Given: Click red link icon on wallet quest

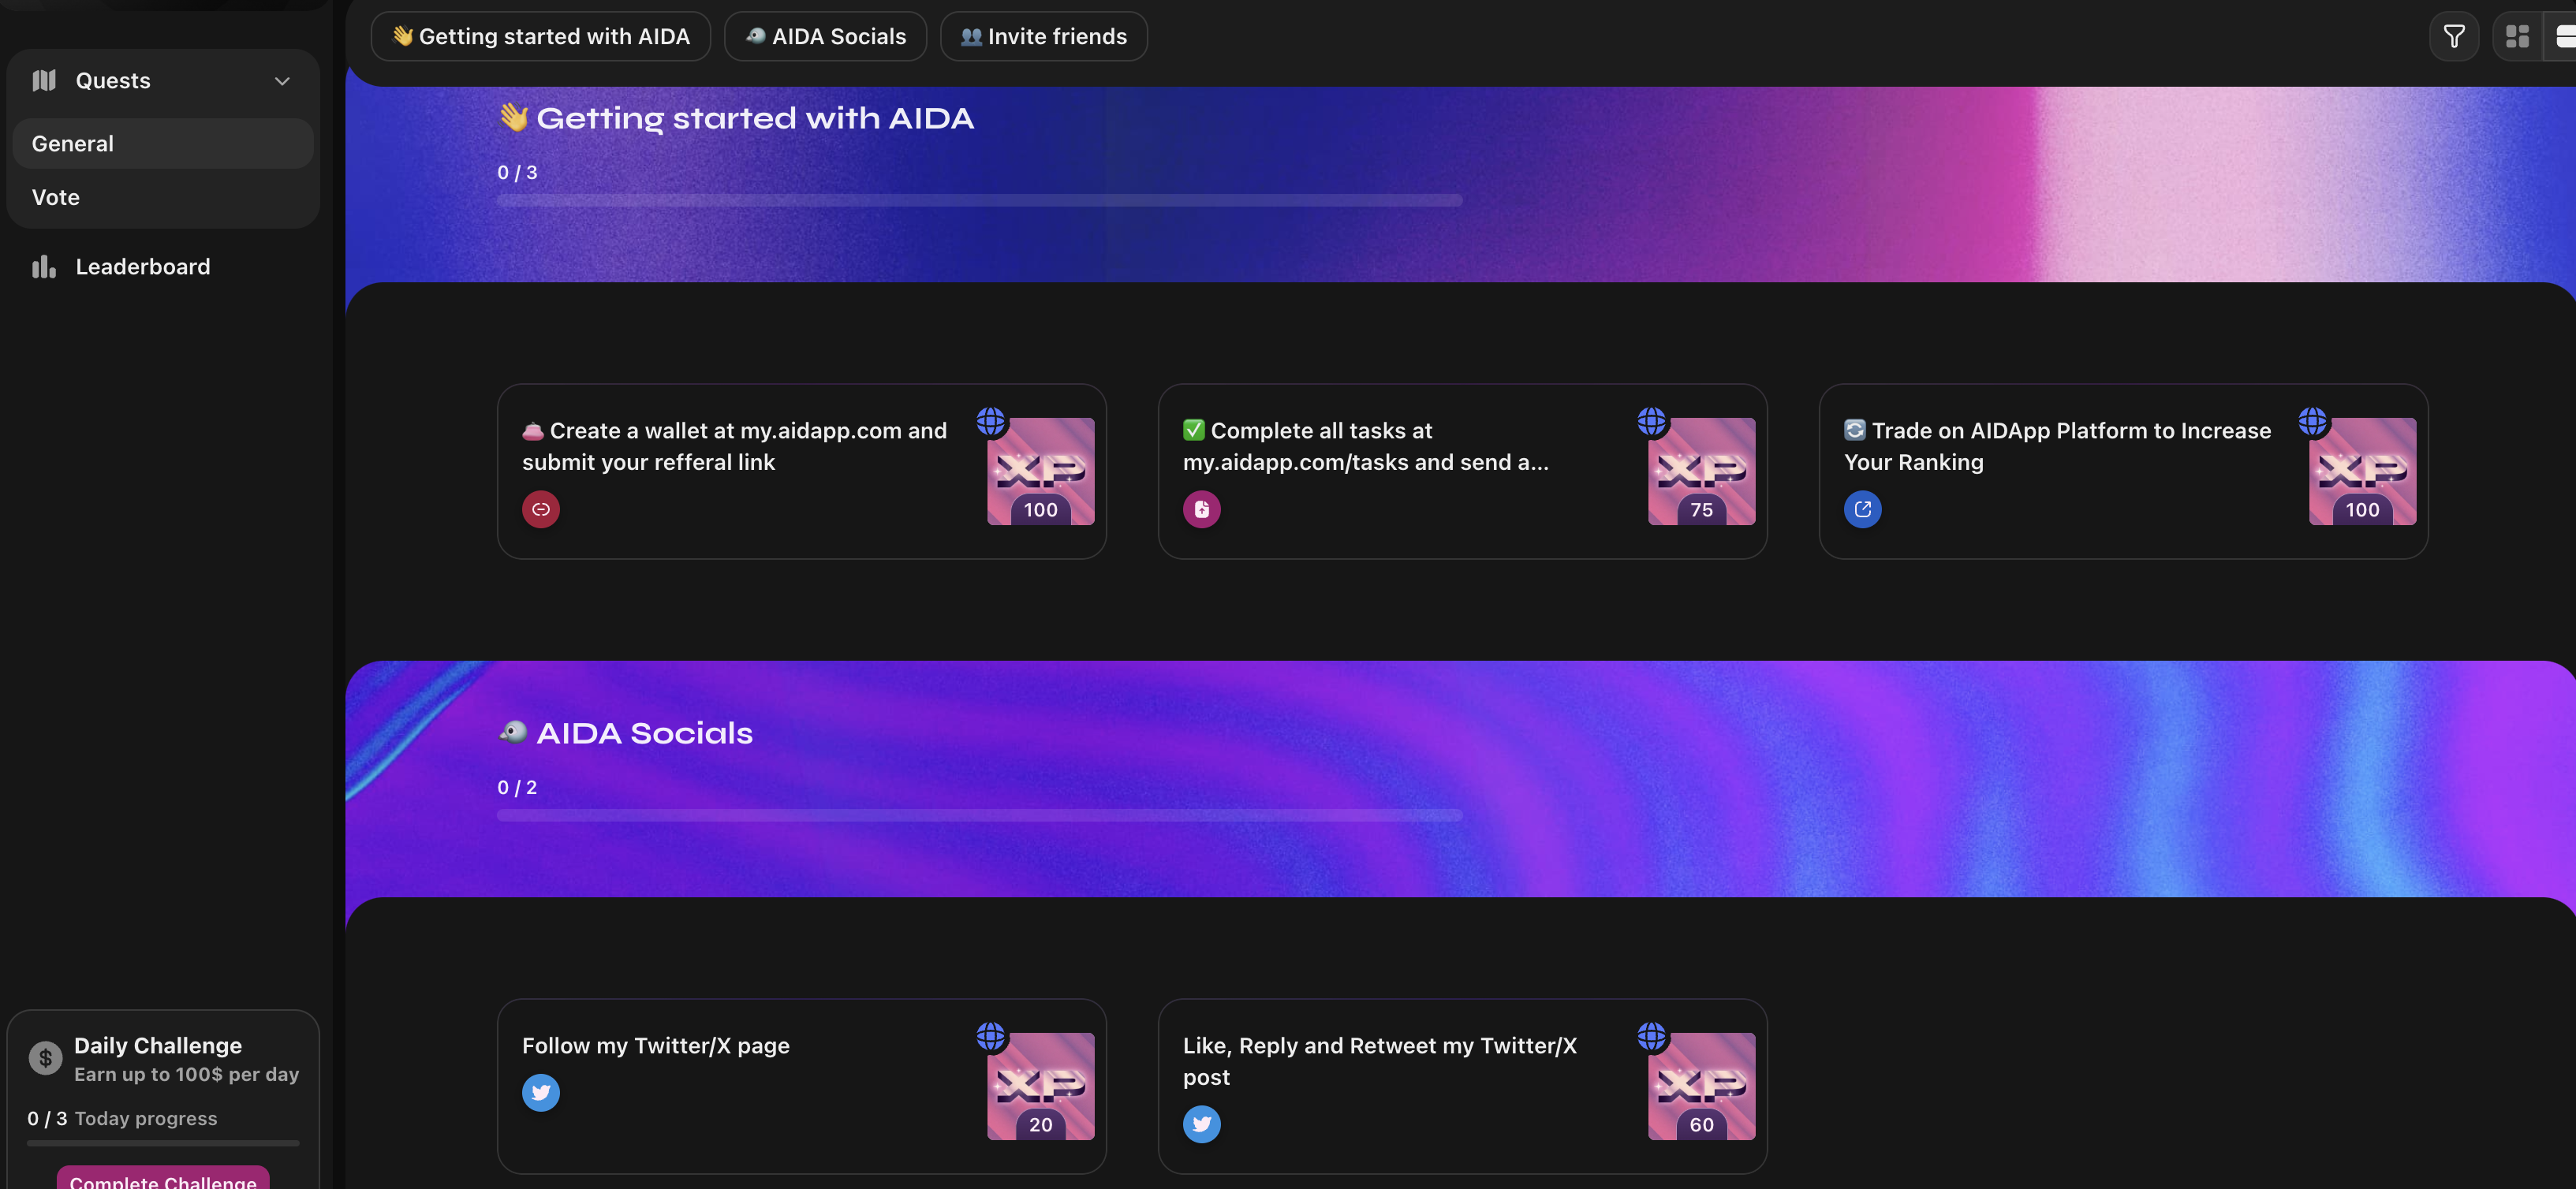Looking at the screenshot, I should point(540,509).
